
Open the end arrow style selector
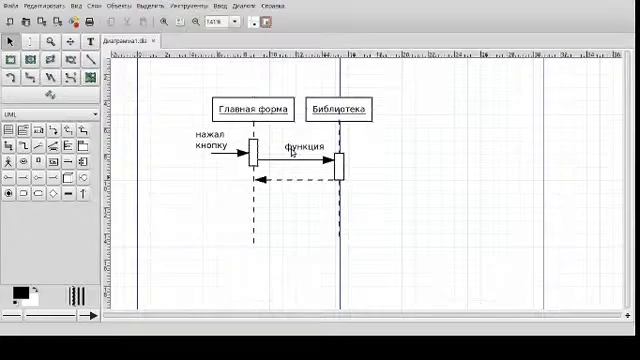pos(89,316)
